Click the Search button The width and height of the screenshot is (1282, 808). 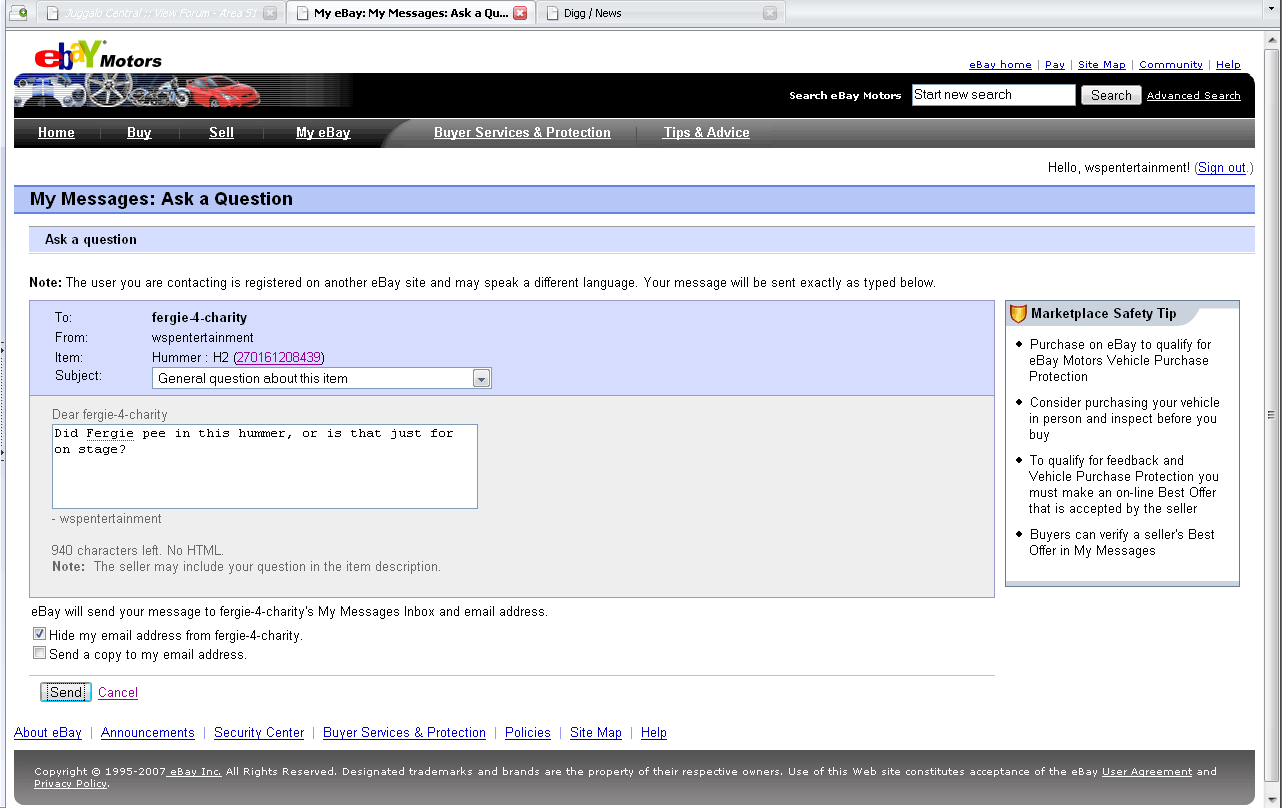(x=1111, y=95)
